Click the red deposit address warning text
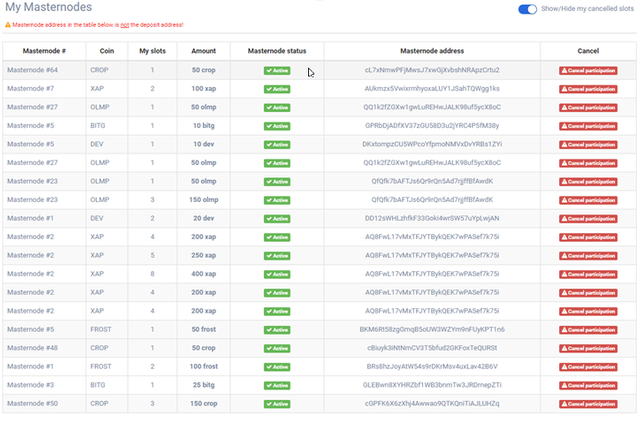The width and height of the screenshot is (640, 421). [x=98, y=25]
